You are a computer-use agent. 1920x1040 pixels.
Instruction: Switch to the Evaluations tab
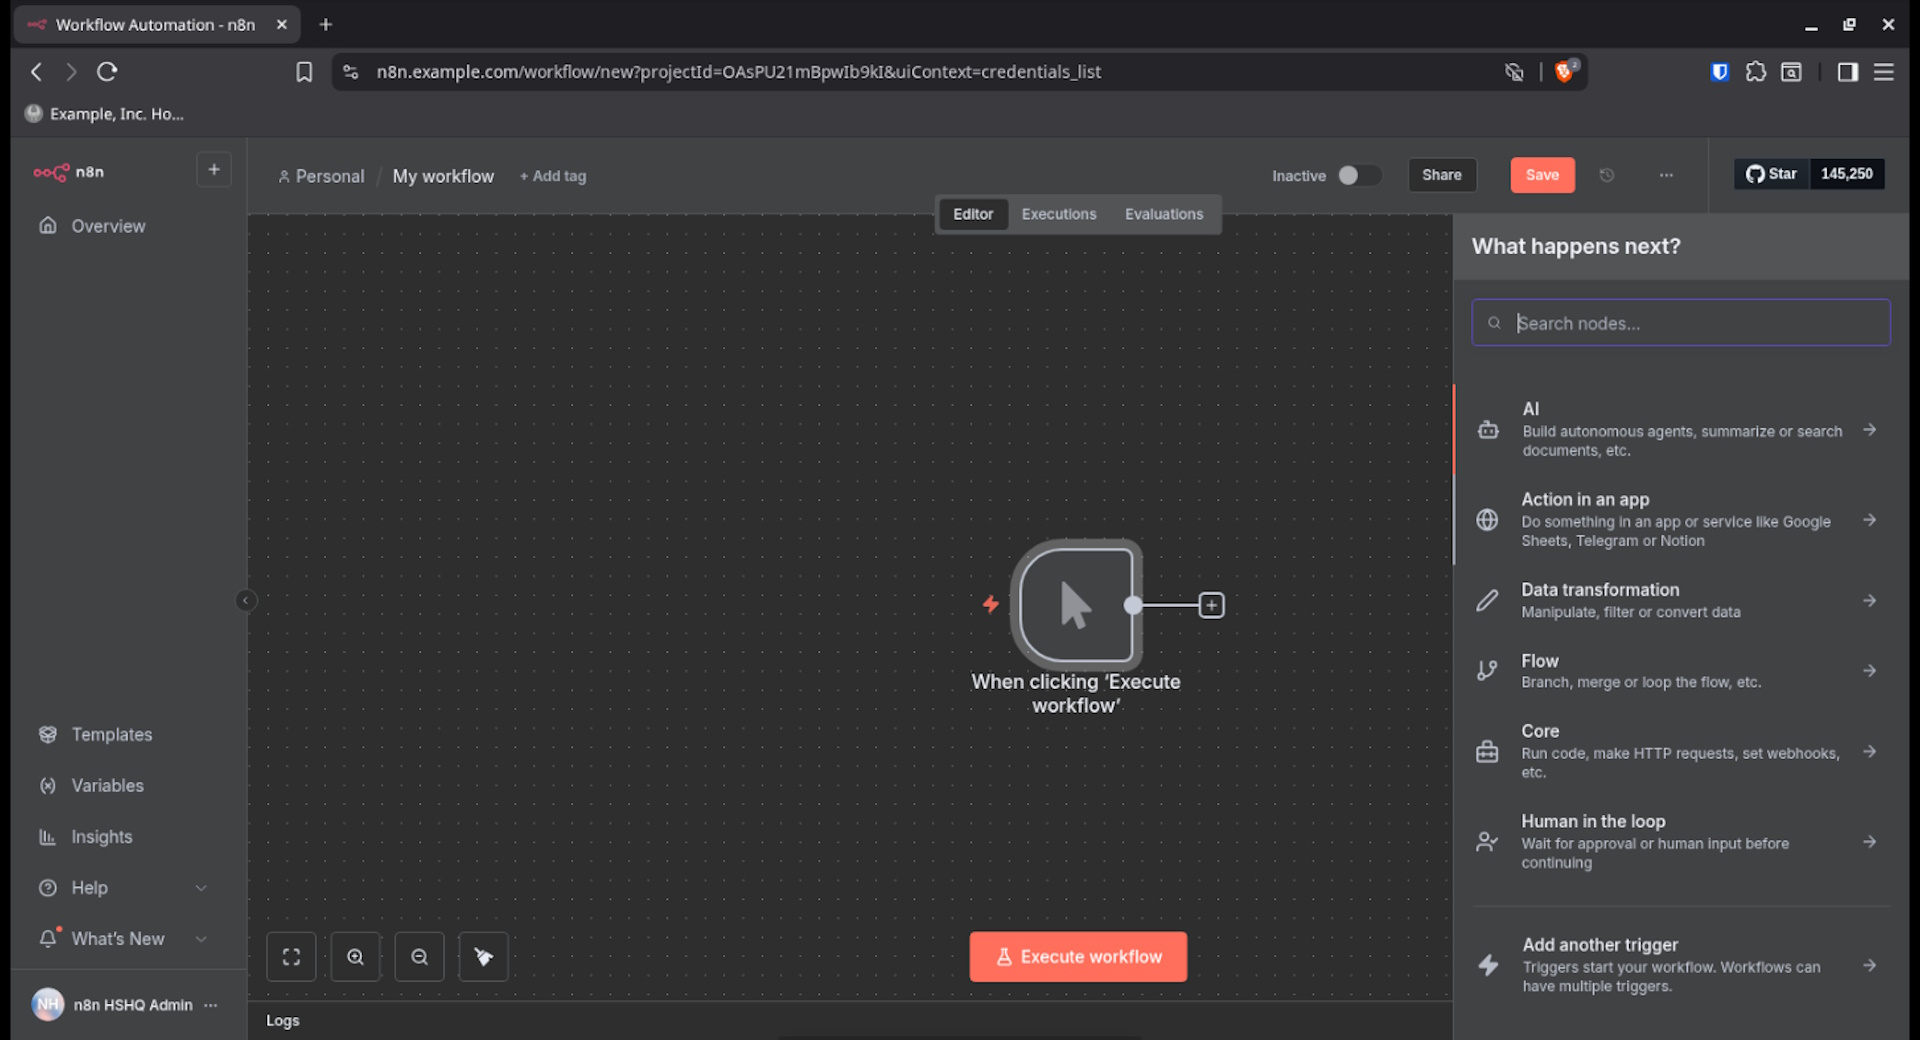1163,214
